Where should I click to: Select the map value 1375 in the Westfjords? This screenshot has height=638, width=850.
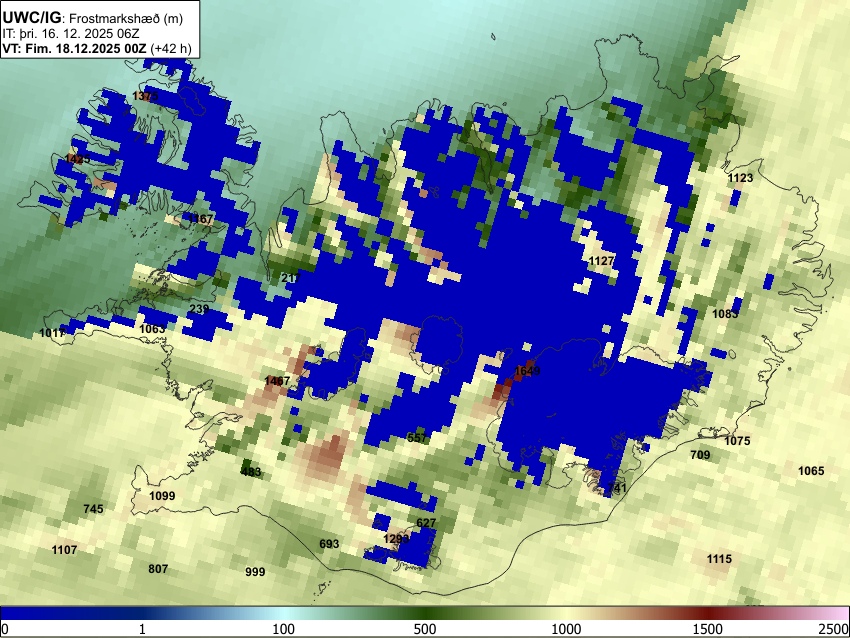[145, 96]
